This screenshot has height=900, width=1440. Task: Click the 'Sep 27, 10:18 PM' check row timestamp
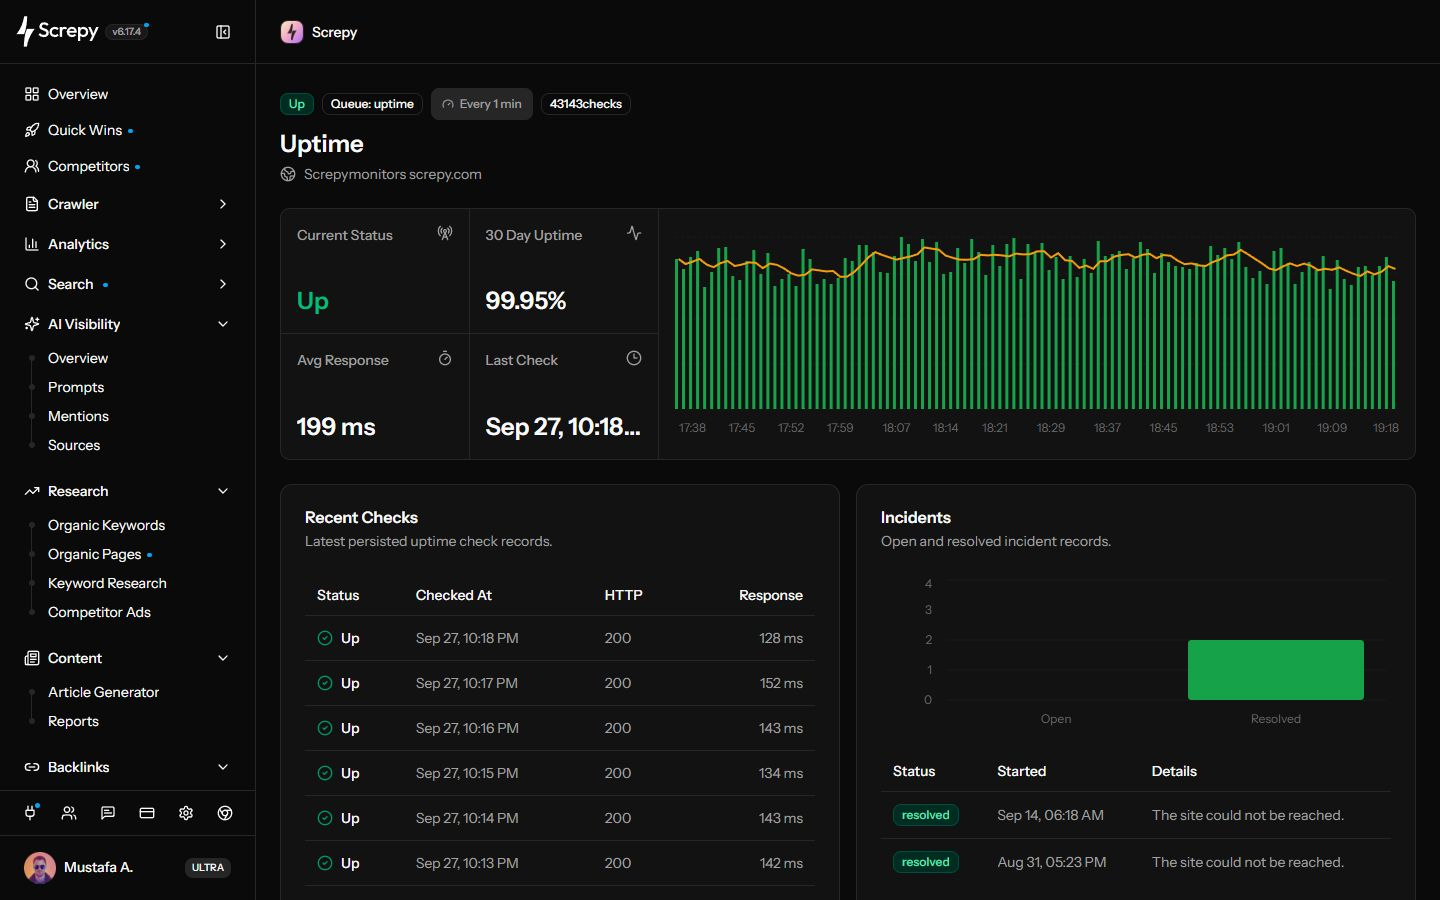point(467,638)
